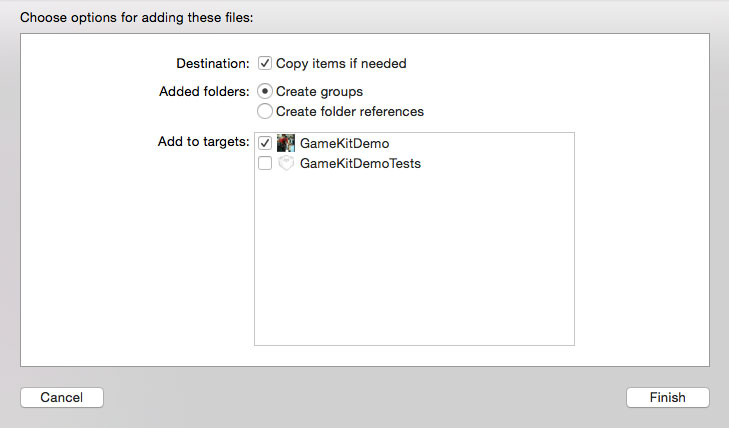The width and height of the screenshot is (729, 428).
Task: Click the "Create groups" label text
Action: point(319,91)
